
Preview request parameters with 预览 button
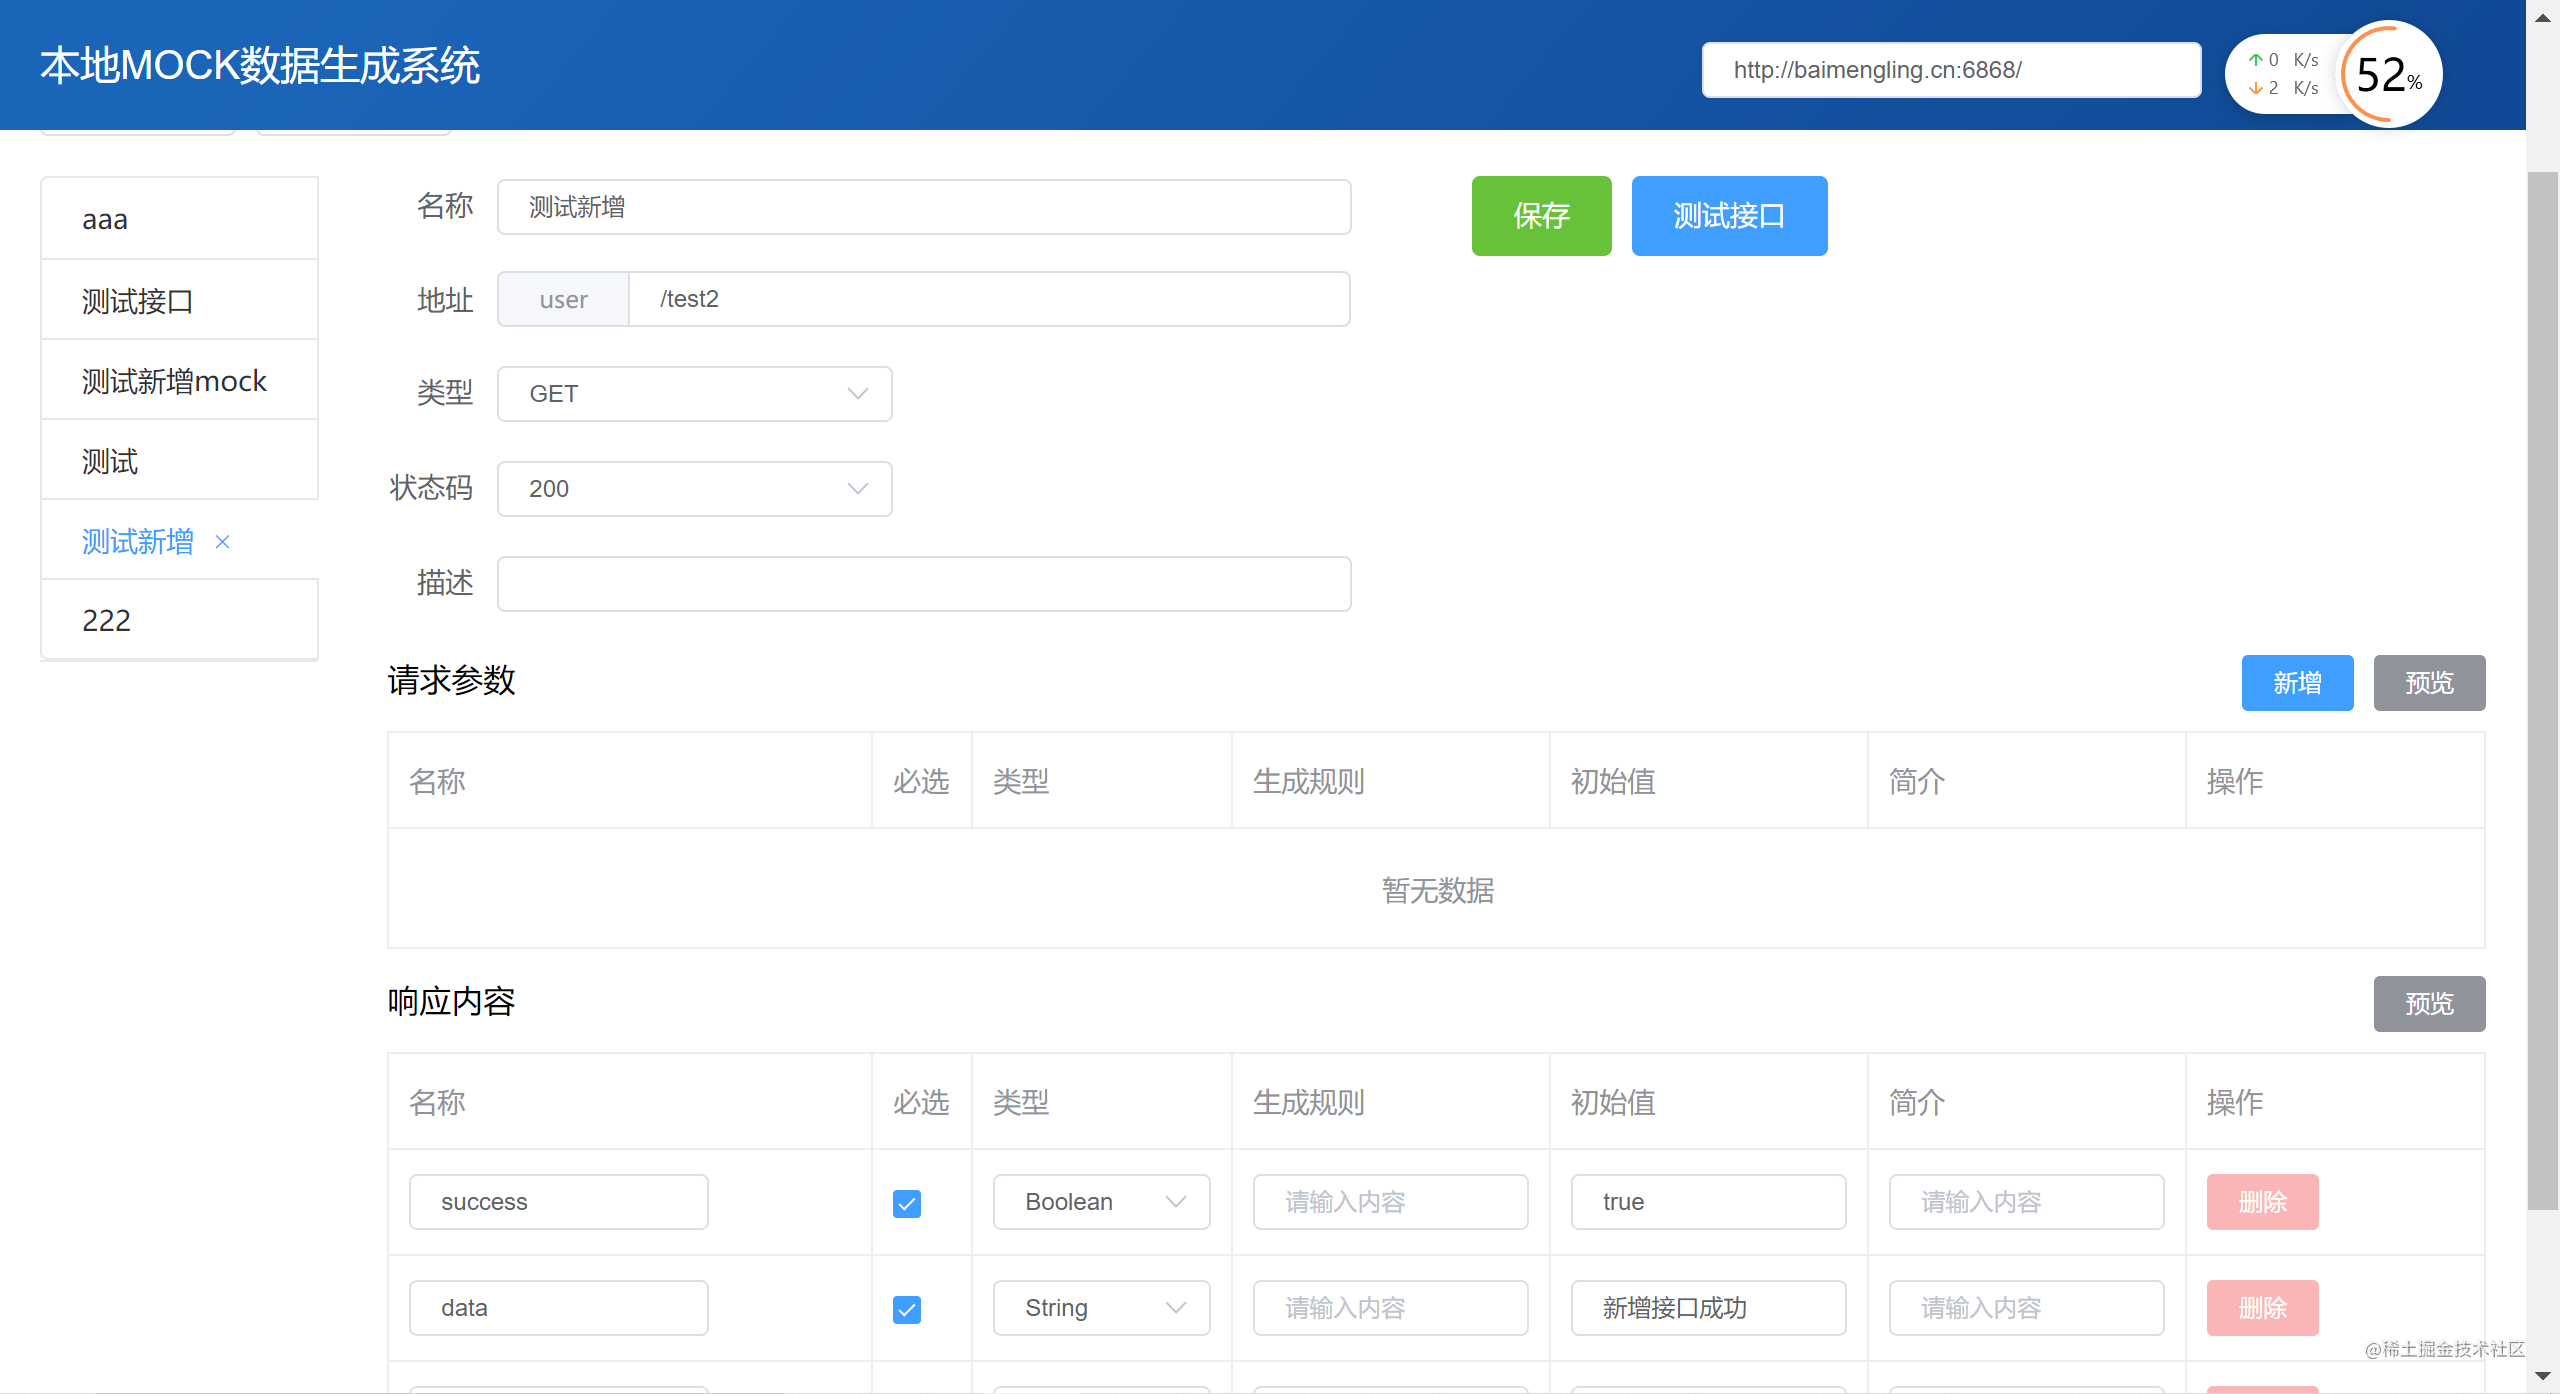[x=2430, y=683]
